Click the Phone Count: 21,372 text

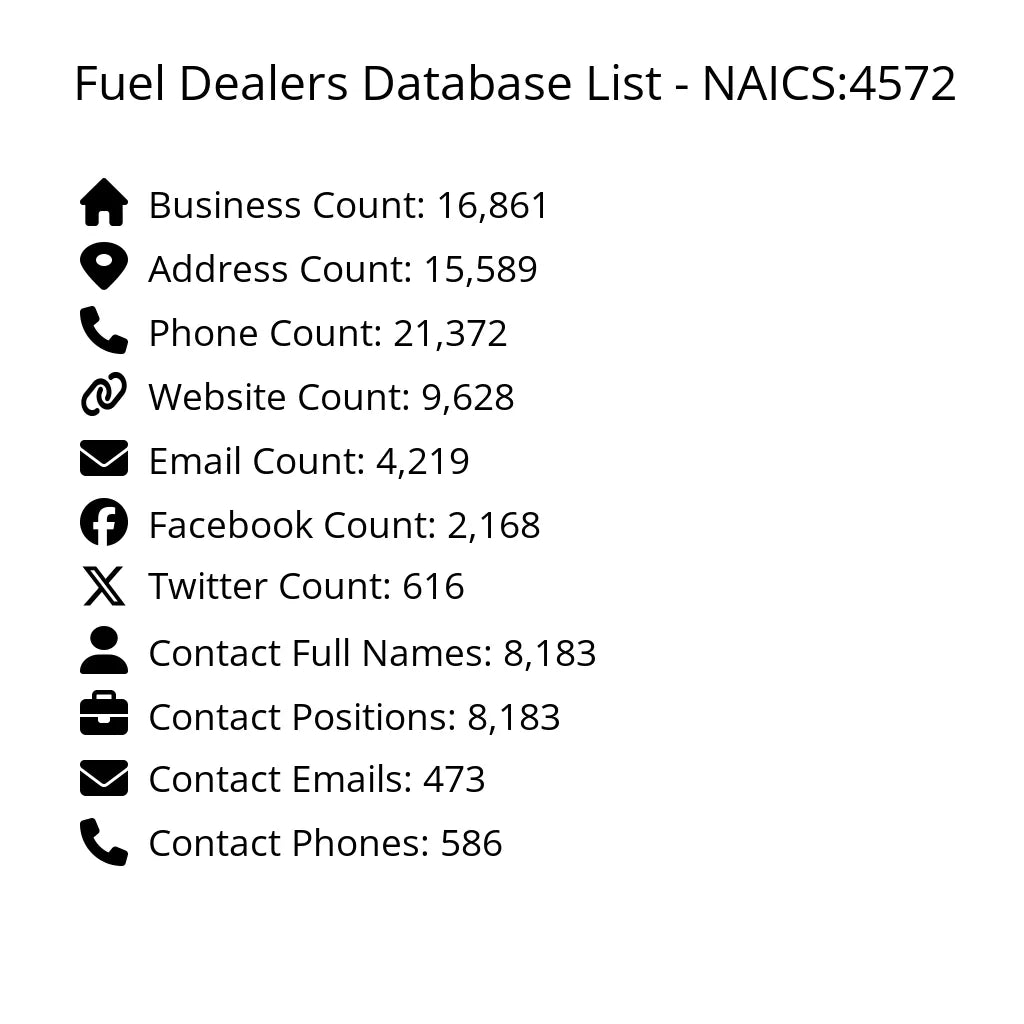tap(327, 333)
